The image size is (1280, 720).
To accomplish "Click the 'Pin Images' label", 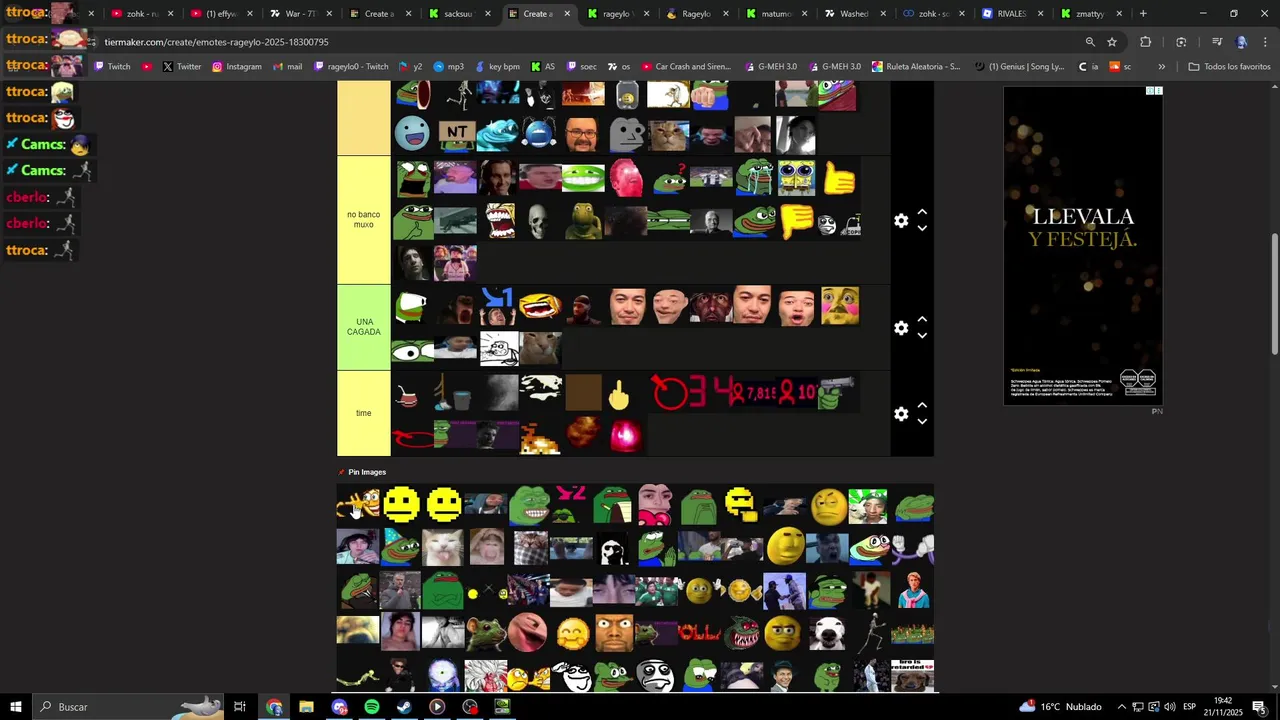I will [366, 472].
